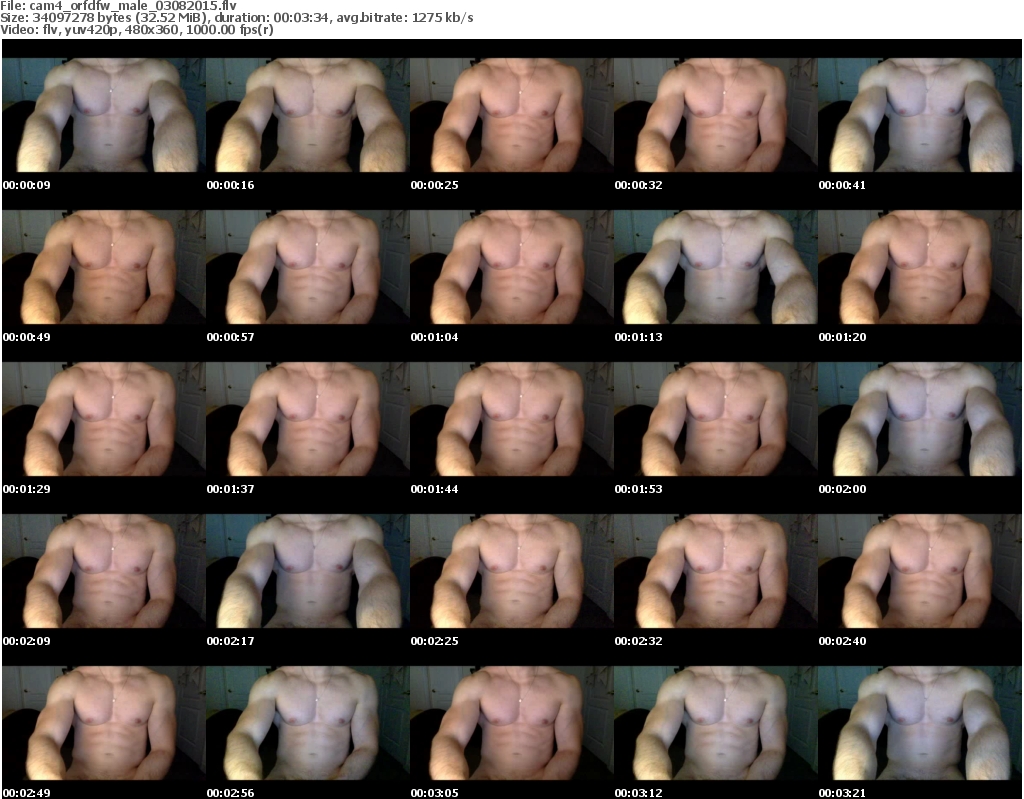Click the 00:02:49 timestamp label

(x=27, y=792)
